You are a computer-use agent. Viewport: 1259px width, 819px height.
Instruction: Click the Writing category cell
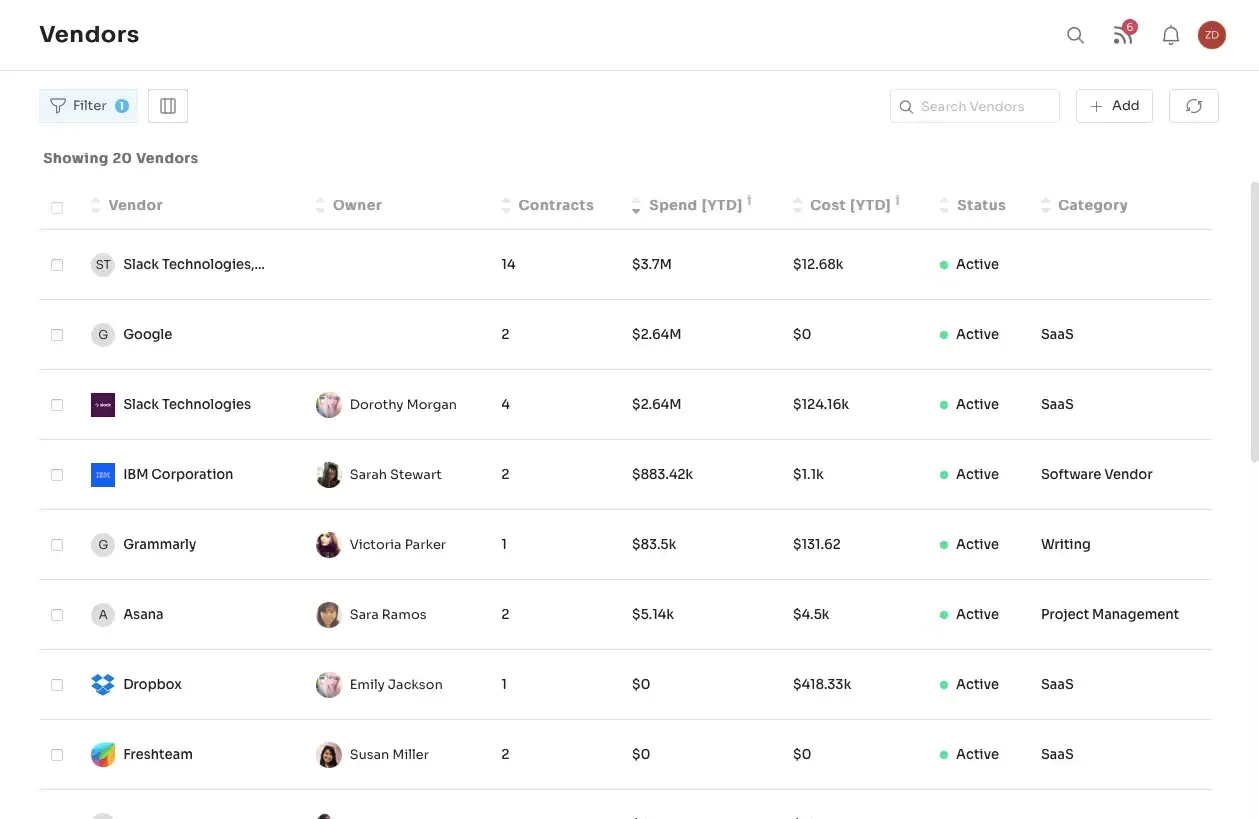coord(1066,545)
